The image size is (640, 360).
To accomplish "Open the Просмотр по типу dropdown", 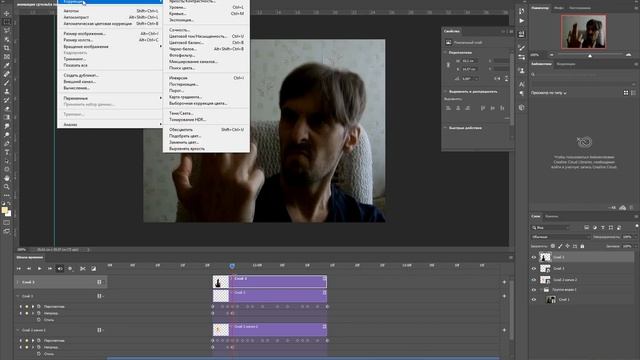I will coord(549,93).
